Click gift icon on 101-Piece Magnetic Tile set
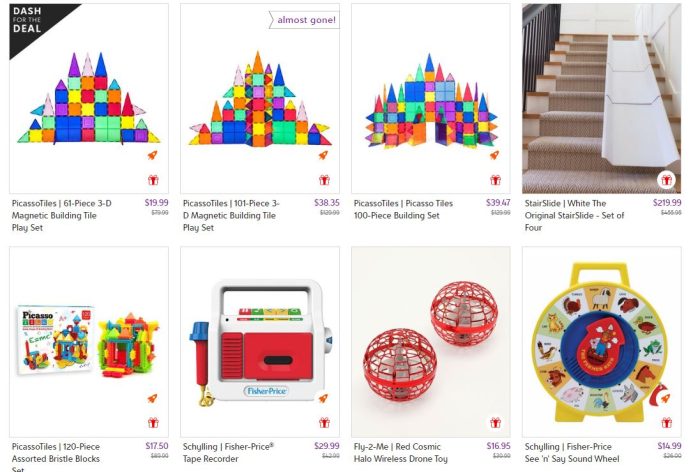 325,180
